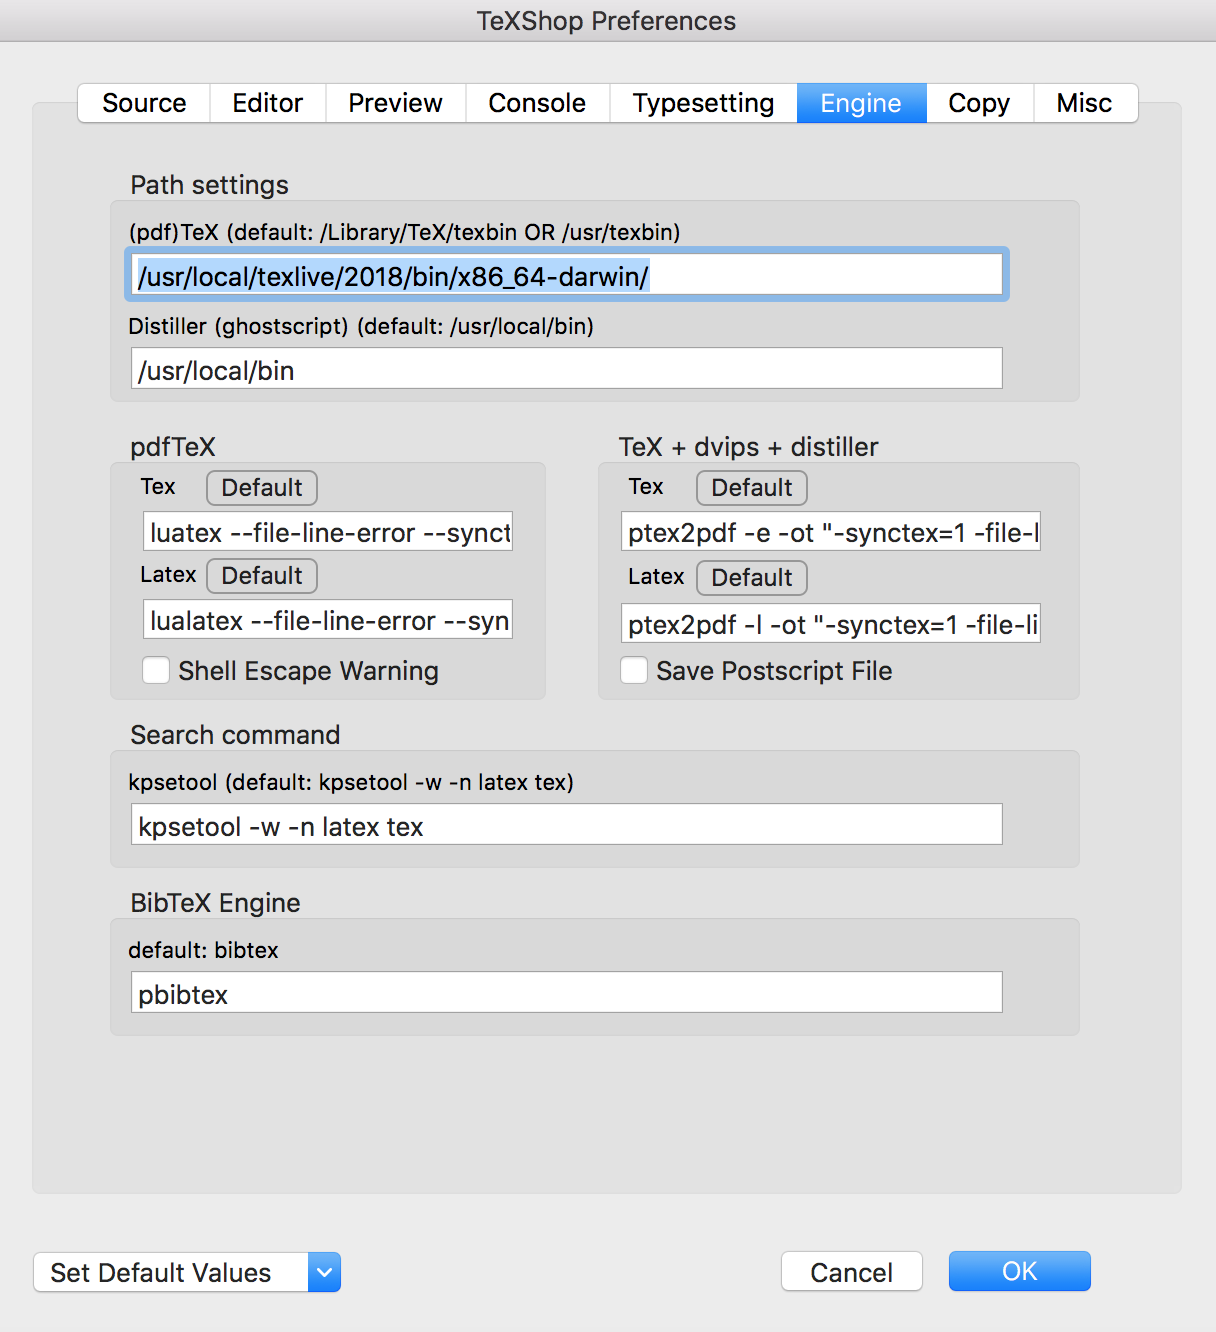Reset the dvips Tex command to Default
This screenshot has width=1216, height=1332.
pyautogui.click(x=752, y=488)
